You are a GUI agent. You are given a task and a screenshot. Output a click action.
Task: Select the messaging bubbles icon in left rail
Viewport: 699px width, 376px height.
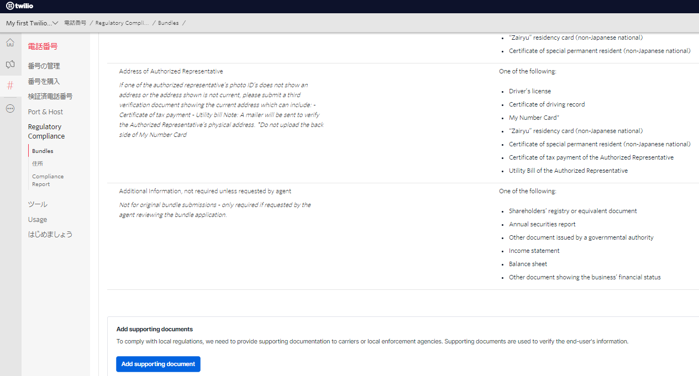(x=10, y=64)
